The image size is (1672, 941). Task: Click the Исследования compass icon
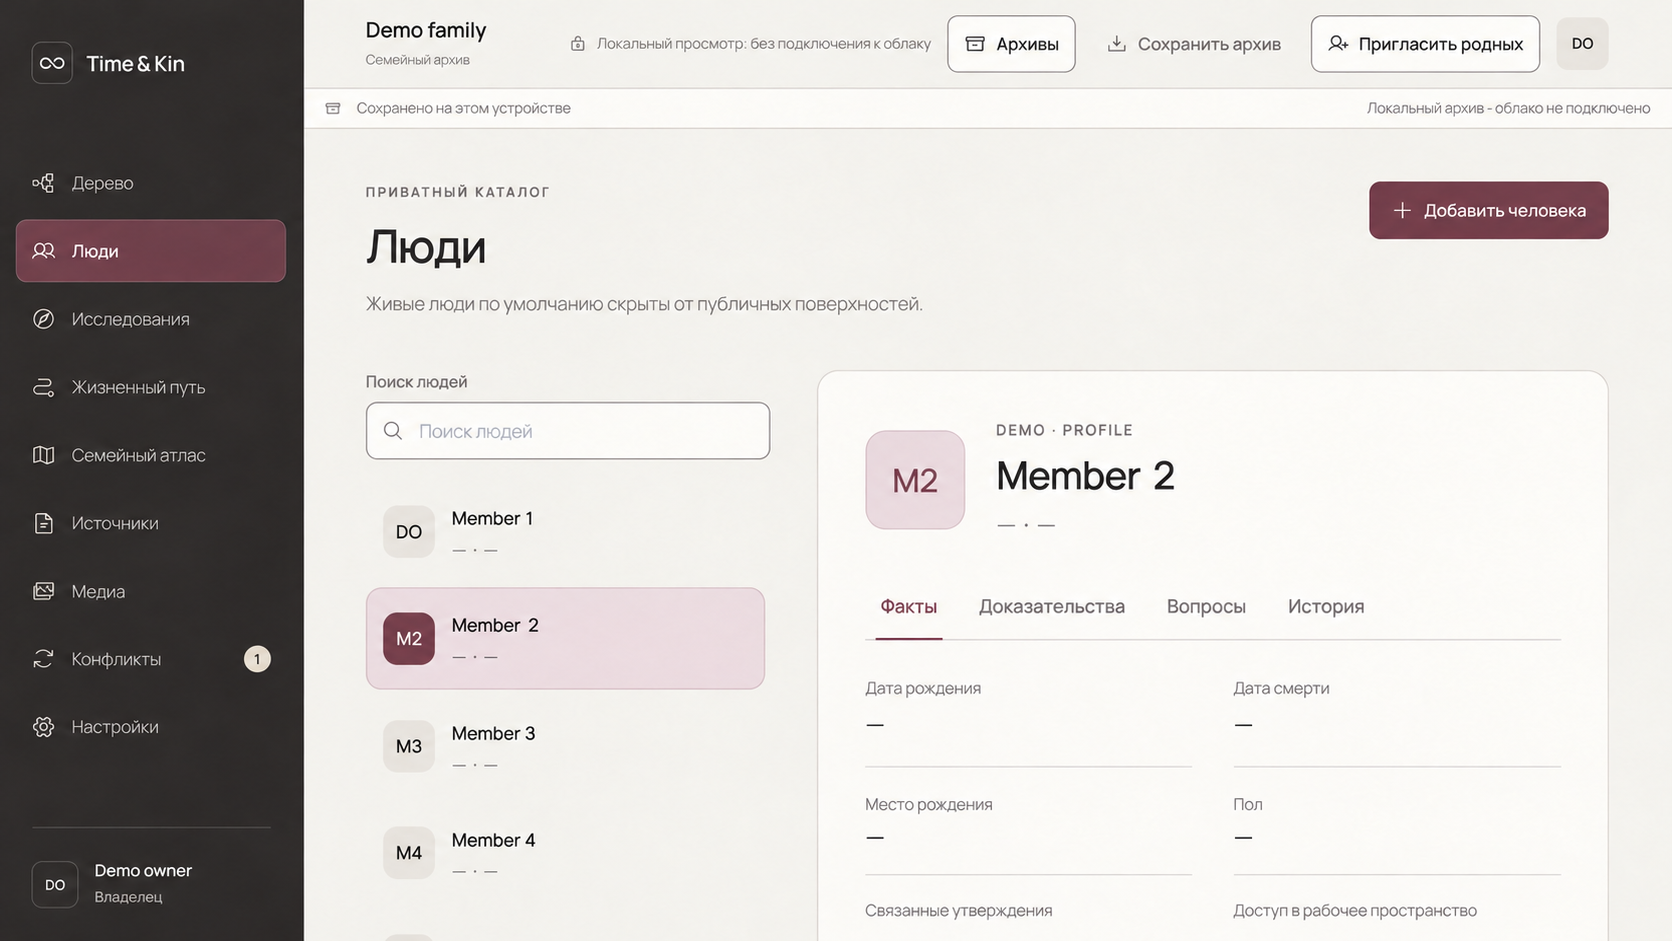click(x=43, y=319)
